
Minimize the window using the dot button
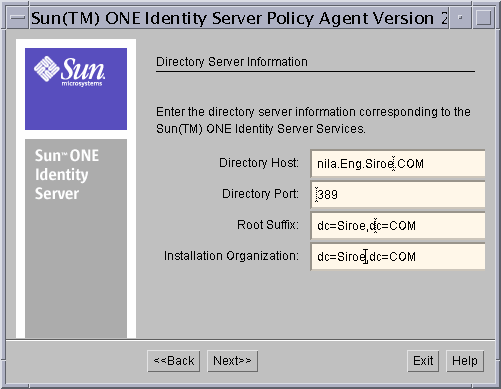pos(460,18)
